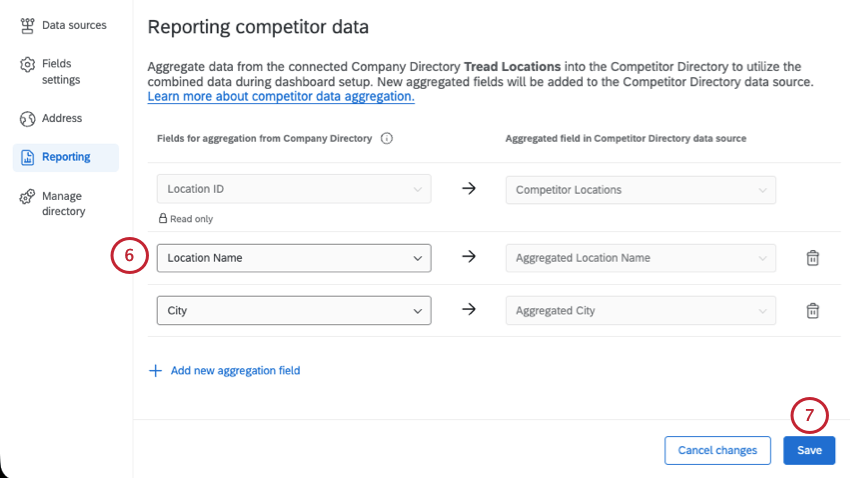Delete the City aggregation row
850x478 pixels.
813,311
